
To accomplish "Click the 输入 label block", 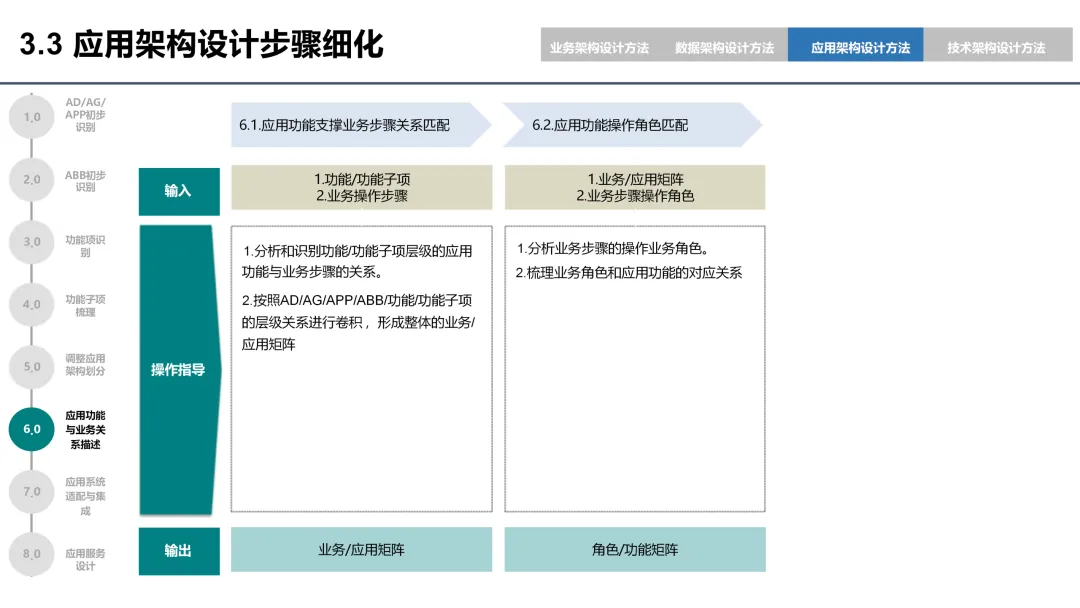I will click(179, 191).
